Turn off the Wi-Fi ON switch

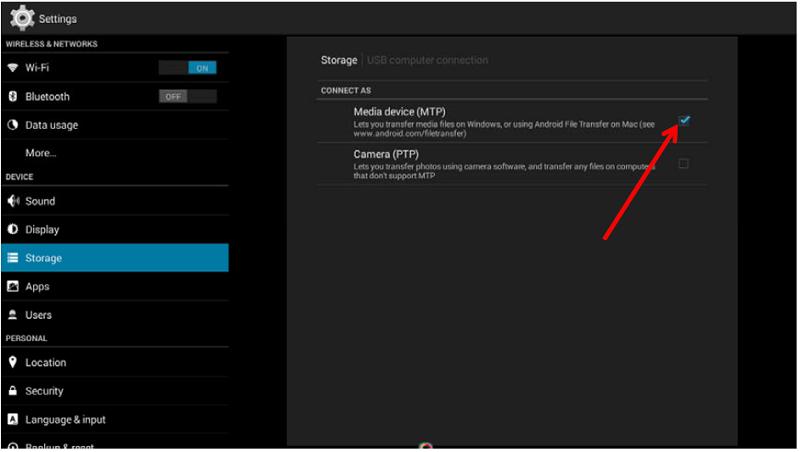pyautogui.click(x=187, y=68)
